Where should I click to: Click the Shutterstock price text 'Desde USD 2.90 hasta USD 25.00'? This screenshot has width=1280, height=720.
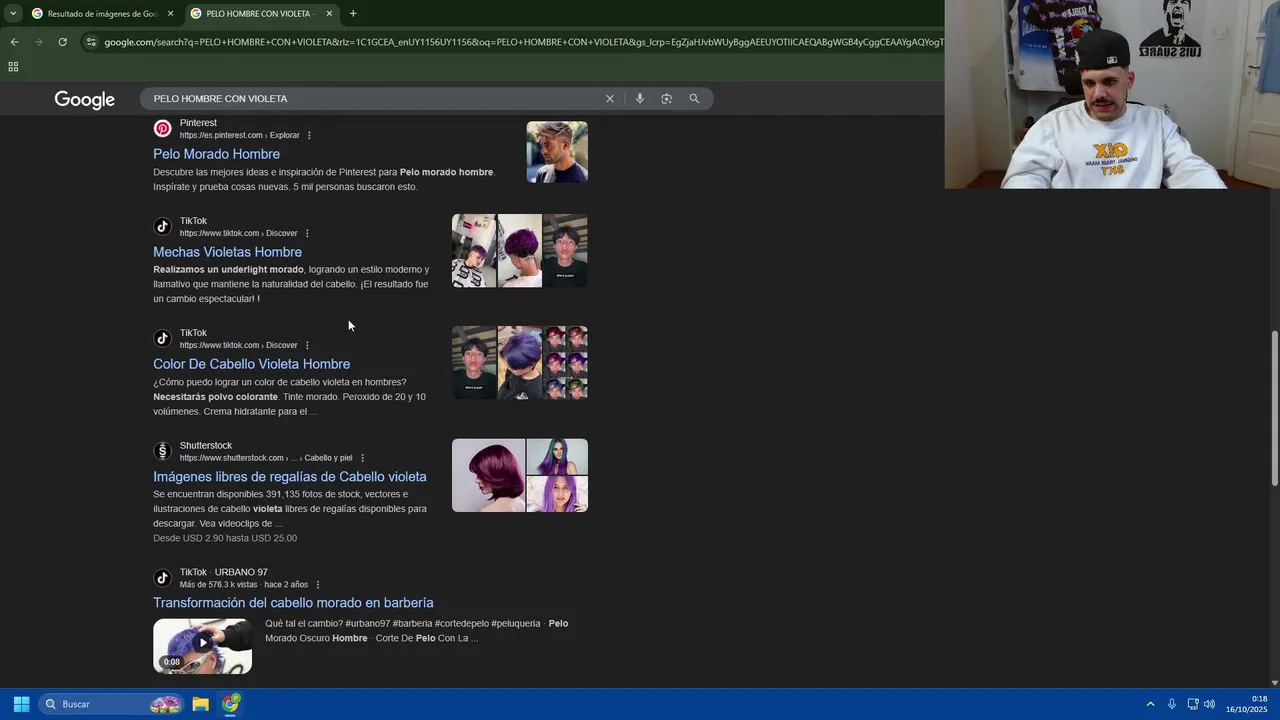click(225, 538)
